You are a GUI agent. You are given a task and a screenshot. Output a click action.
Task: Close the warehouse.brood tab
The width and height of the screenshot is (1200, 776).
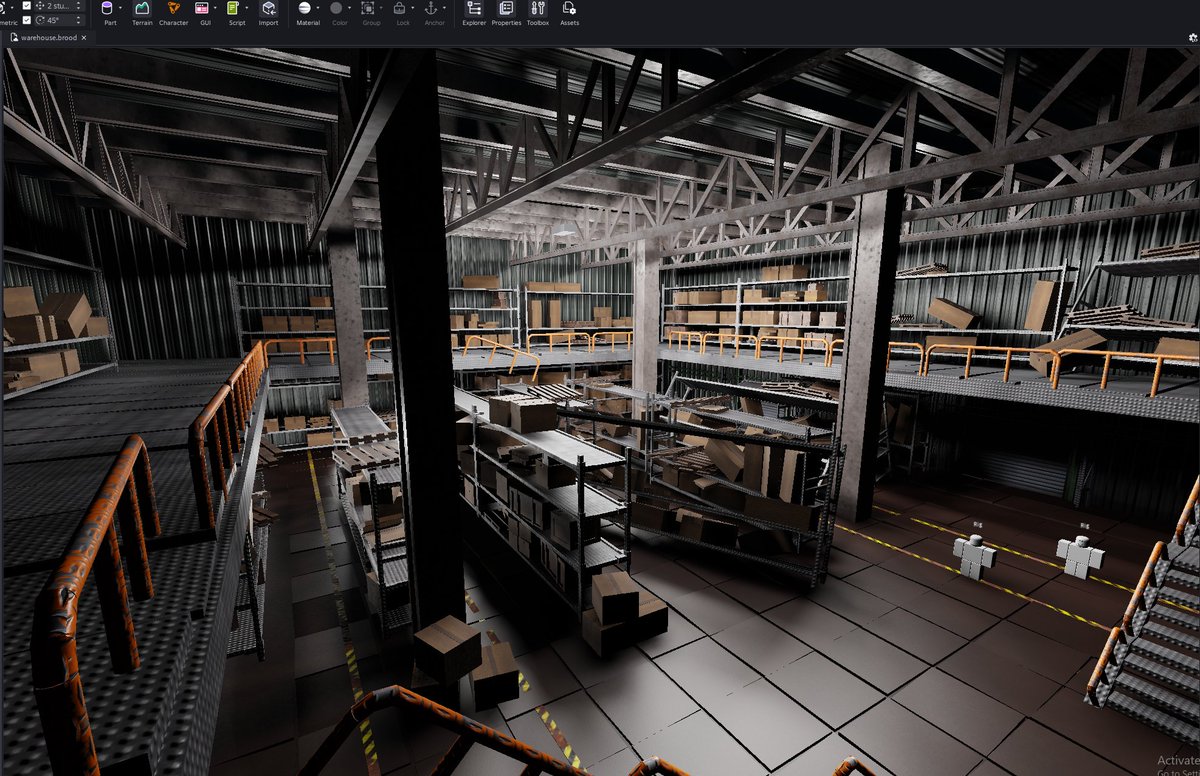(84, 37)
